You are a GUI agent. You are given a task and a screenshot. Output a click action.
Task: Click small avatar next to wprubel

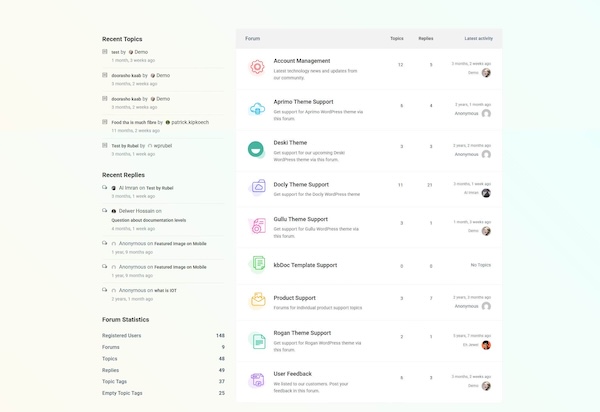point(150,146)
